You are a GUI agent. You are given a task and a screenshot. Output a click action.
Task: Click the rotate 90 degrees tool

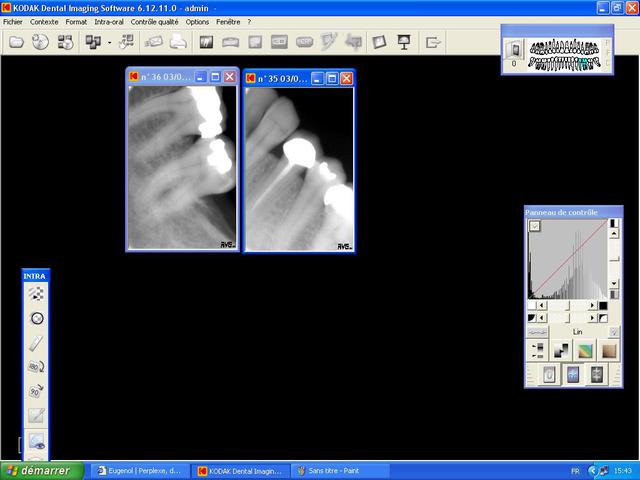36,391
